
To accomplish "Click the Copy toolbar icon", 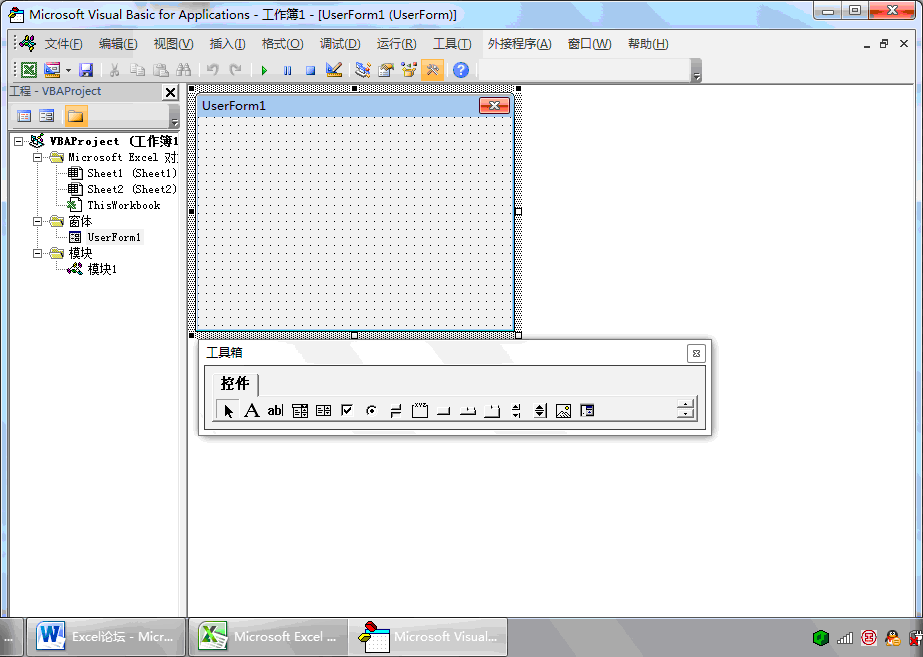I will click(x=137, y=70).
